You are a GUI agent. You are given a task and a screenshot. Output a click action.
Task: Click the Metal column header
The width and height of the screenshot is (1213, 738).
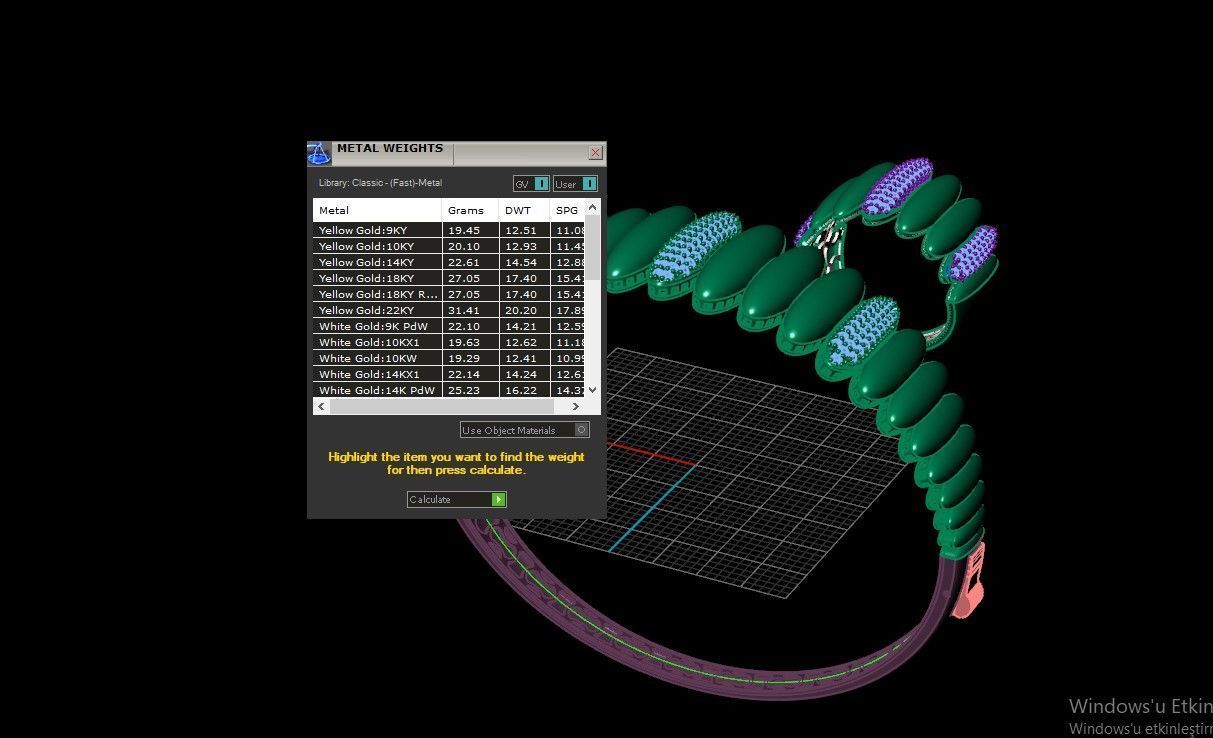(377, 210)
